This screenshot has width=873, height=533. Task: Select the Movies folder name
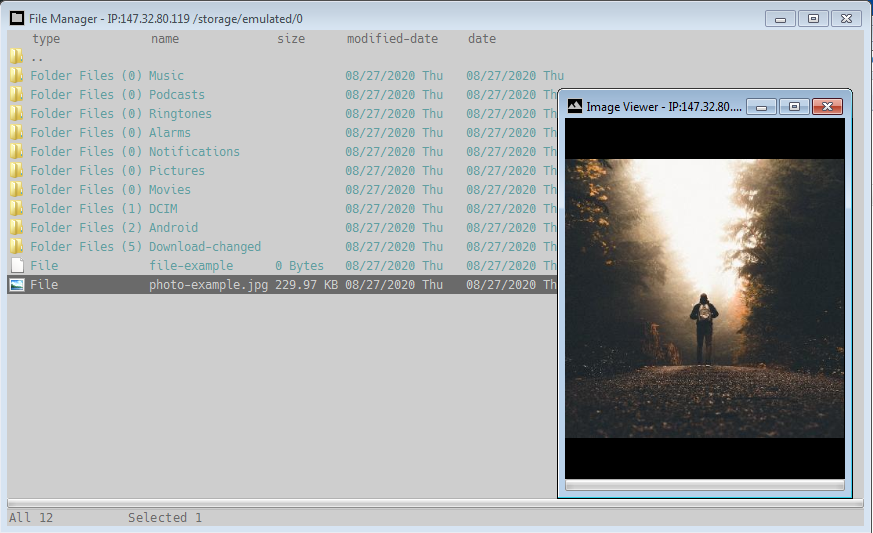tap(169, 189)
